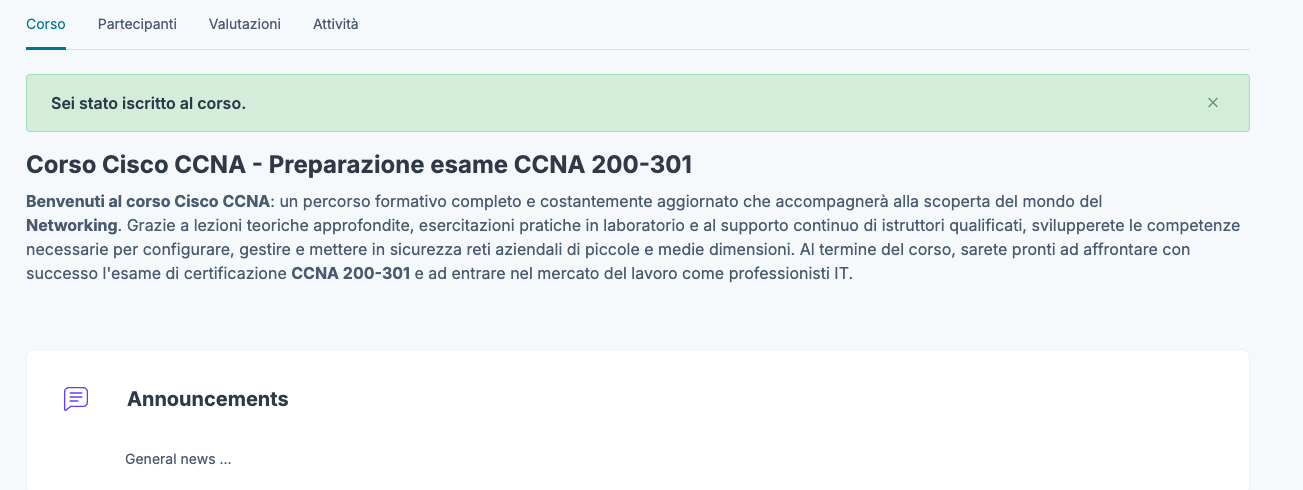Switch to the Partecipanti tab
This screenshot has height=490, width=1303.
(137, 24)
